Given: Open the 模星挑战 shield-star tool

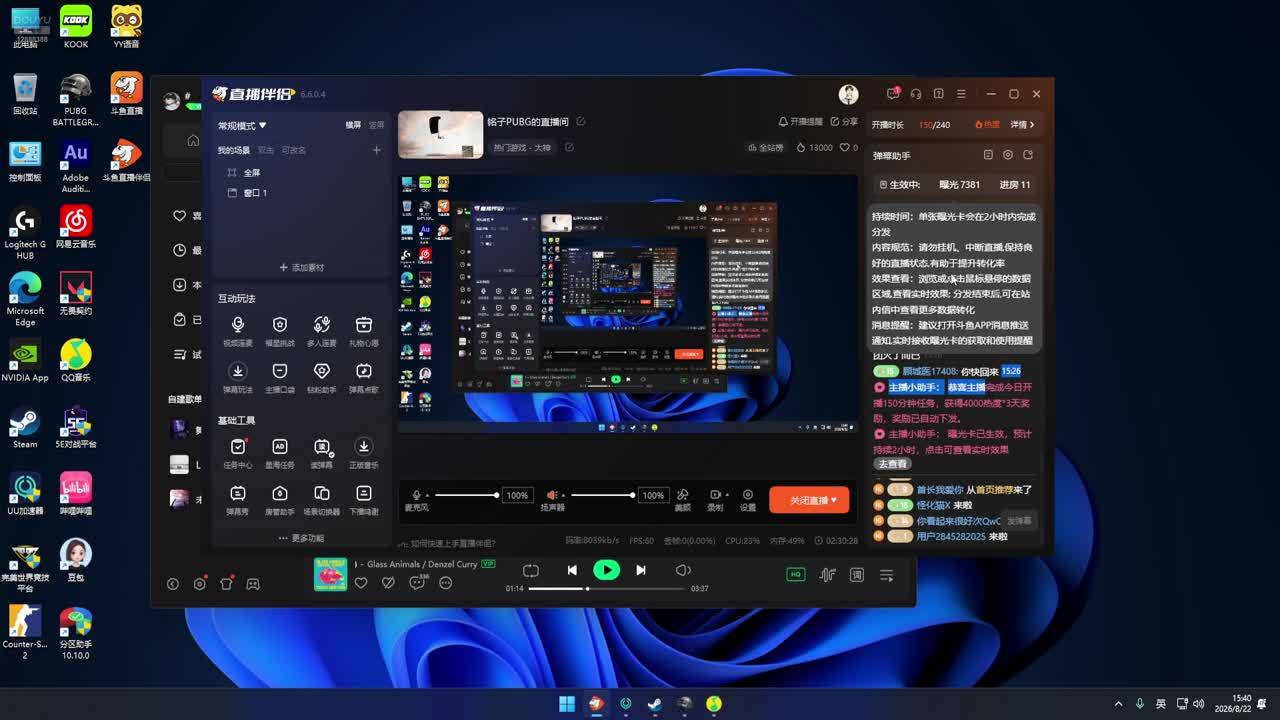Looking at the screenshot, I should coord(280,331).
